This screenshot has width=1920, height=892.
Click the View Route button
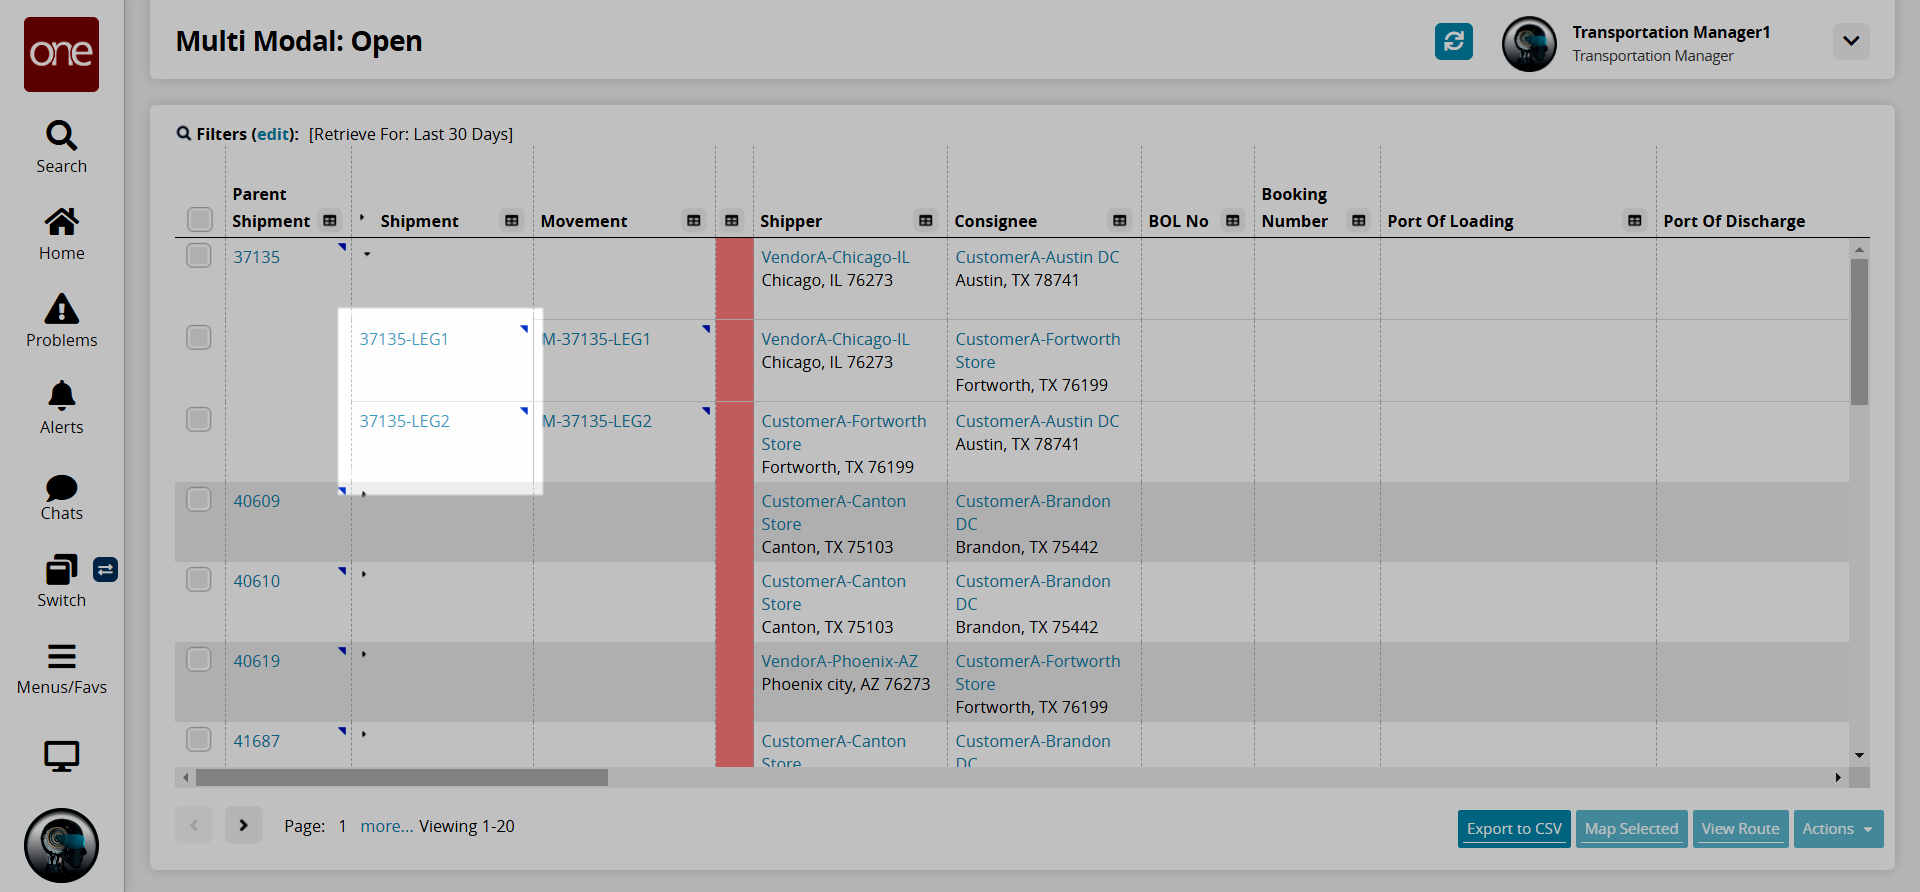coord(1741,829)
